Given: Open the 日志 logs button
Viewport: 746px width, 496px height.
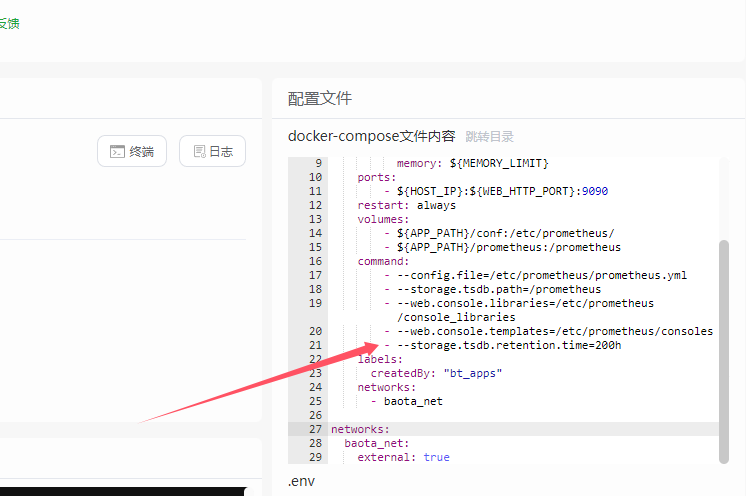Looking at the screenshot, I should (212, 152).
